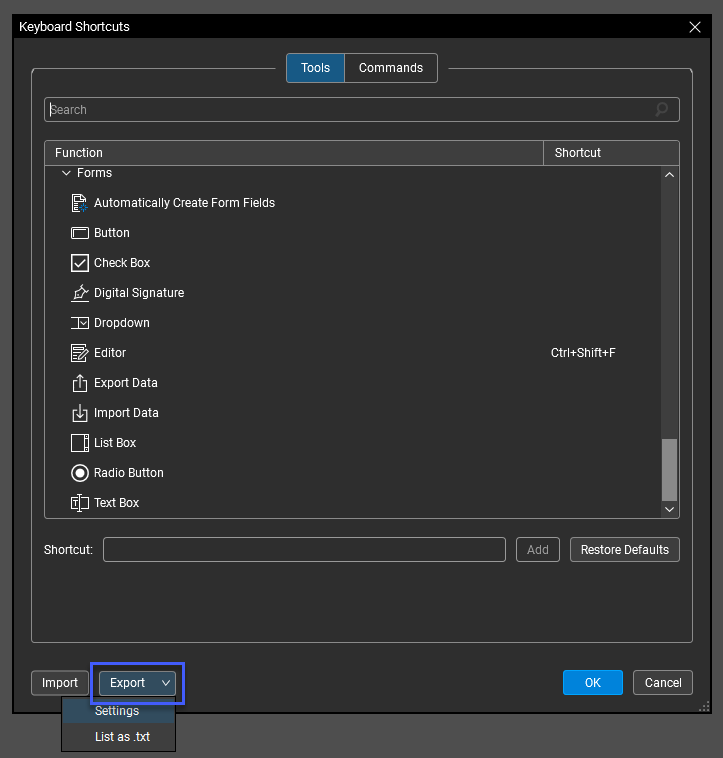Viewport: 723px width, 758px height.
Task: Click the list scrollbar thumb
Action: [669, 470]
